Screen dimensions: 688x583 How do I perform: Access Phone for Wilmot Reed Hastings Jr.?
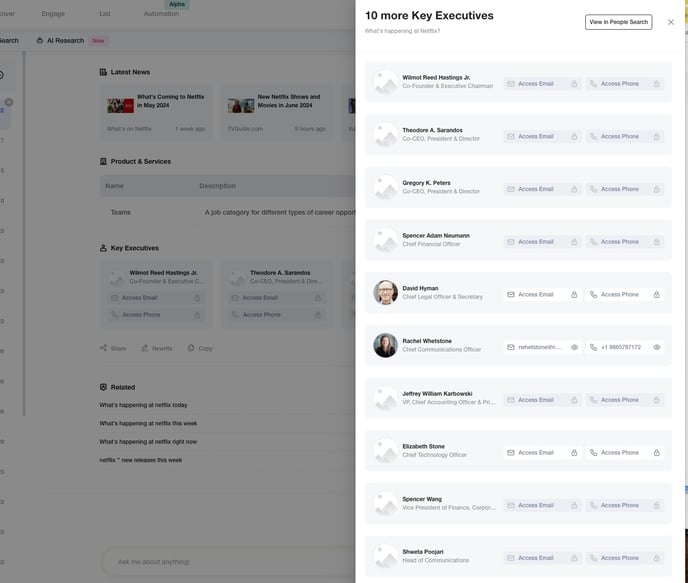[624, 84]
